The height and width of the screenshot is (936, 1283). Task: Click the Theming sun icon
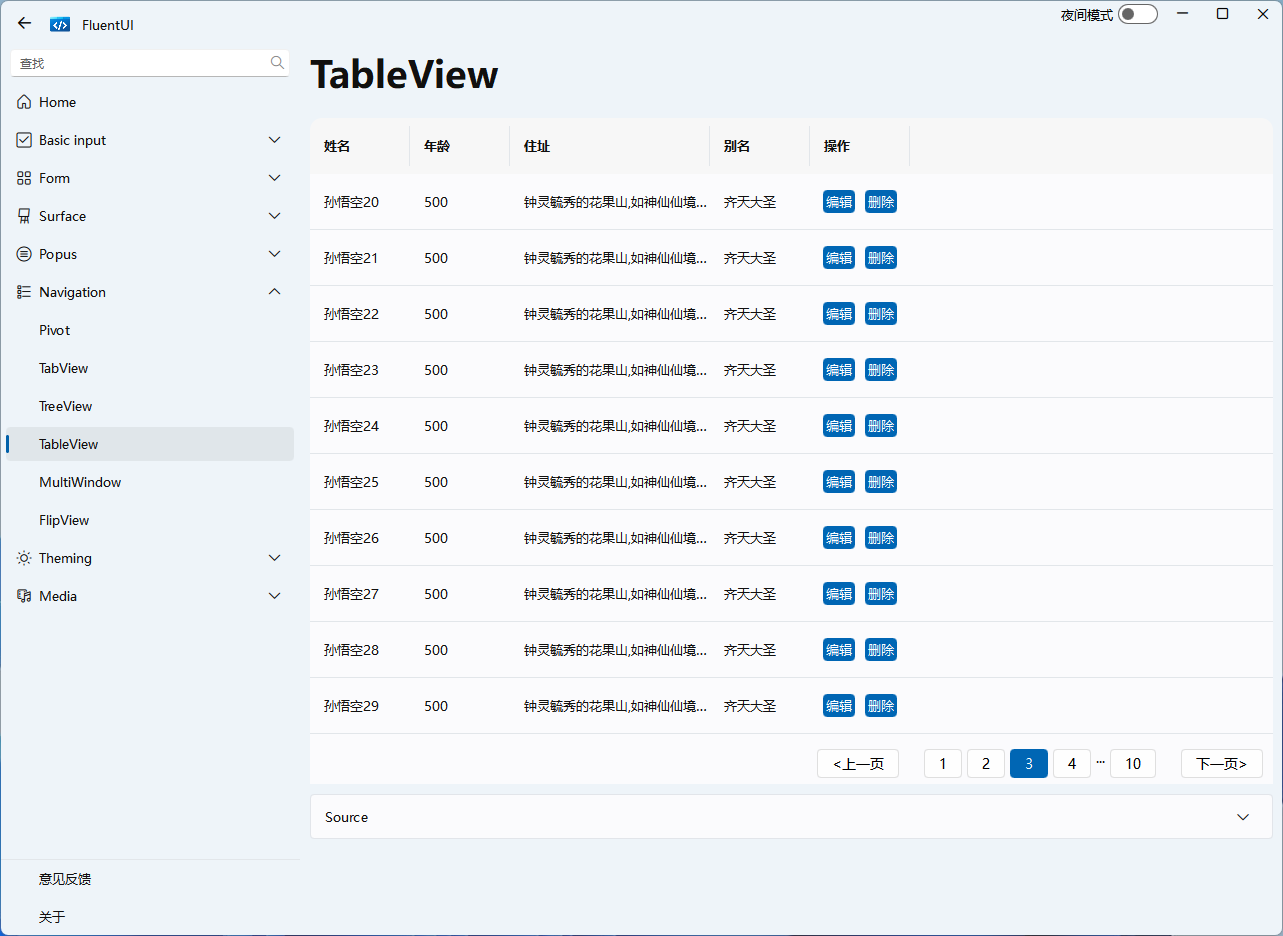(24, 558)
